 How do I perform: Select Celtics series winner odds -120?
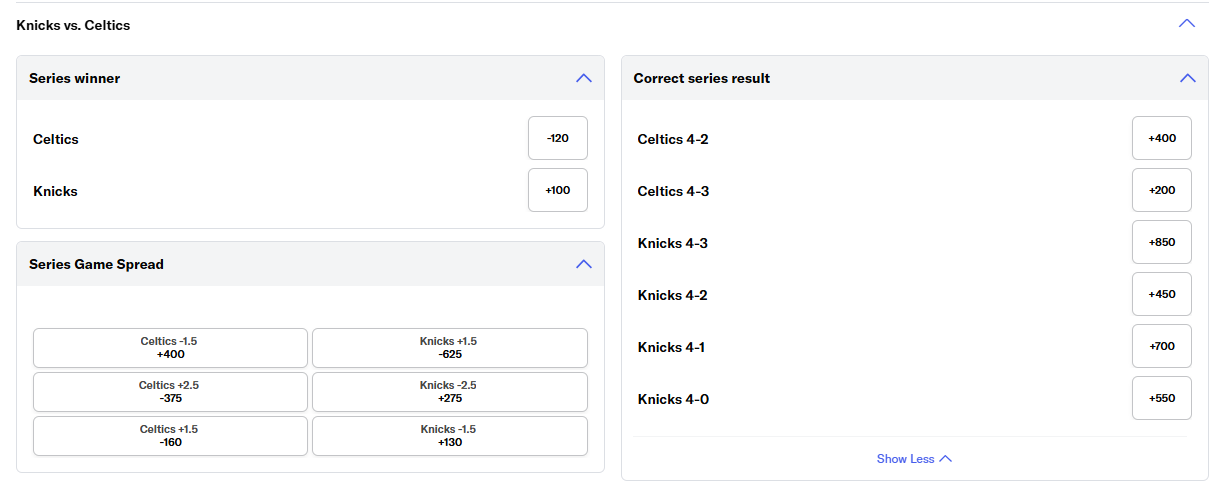[558, 138]
